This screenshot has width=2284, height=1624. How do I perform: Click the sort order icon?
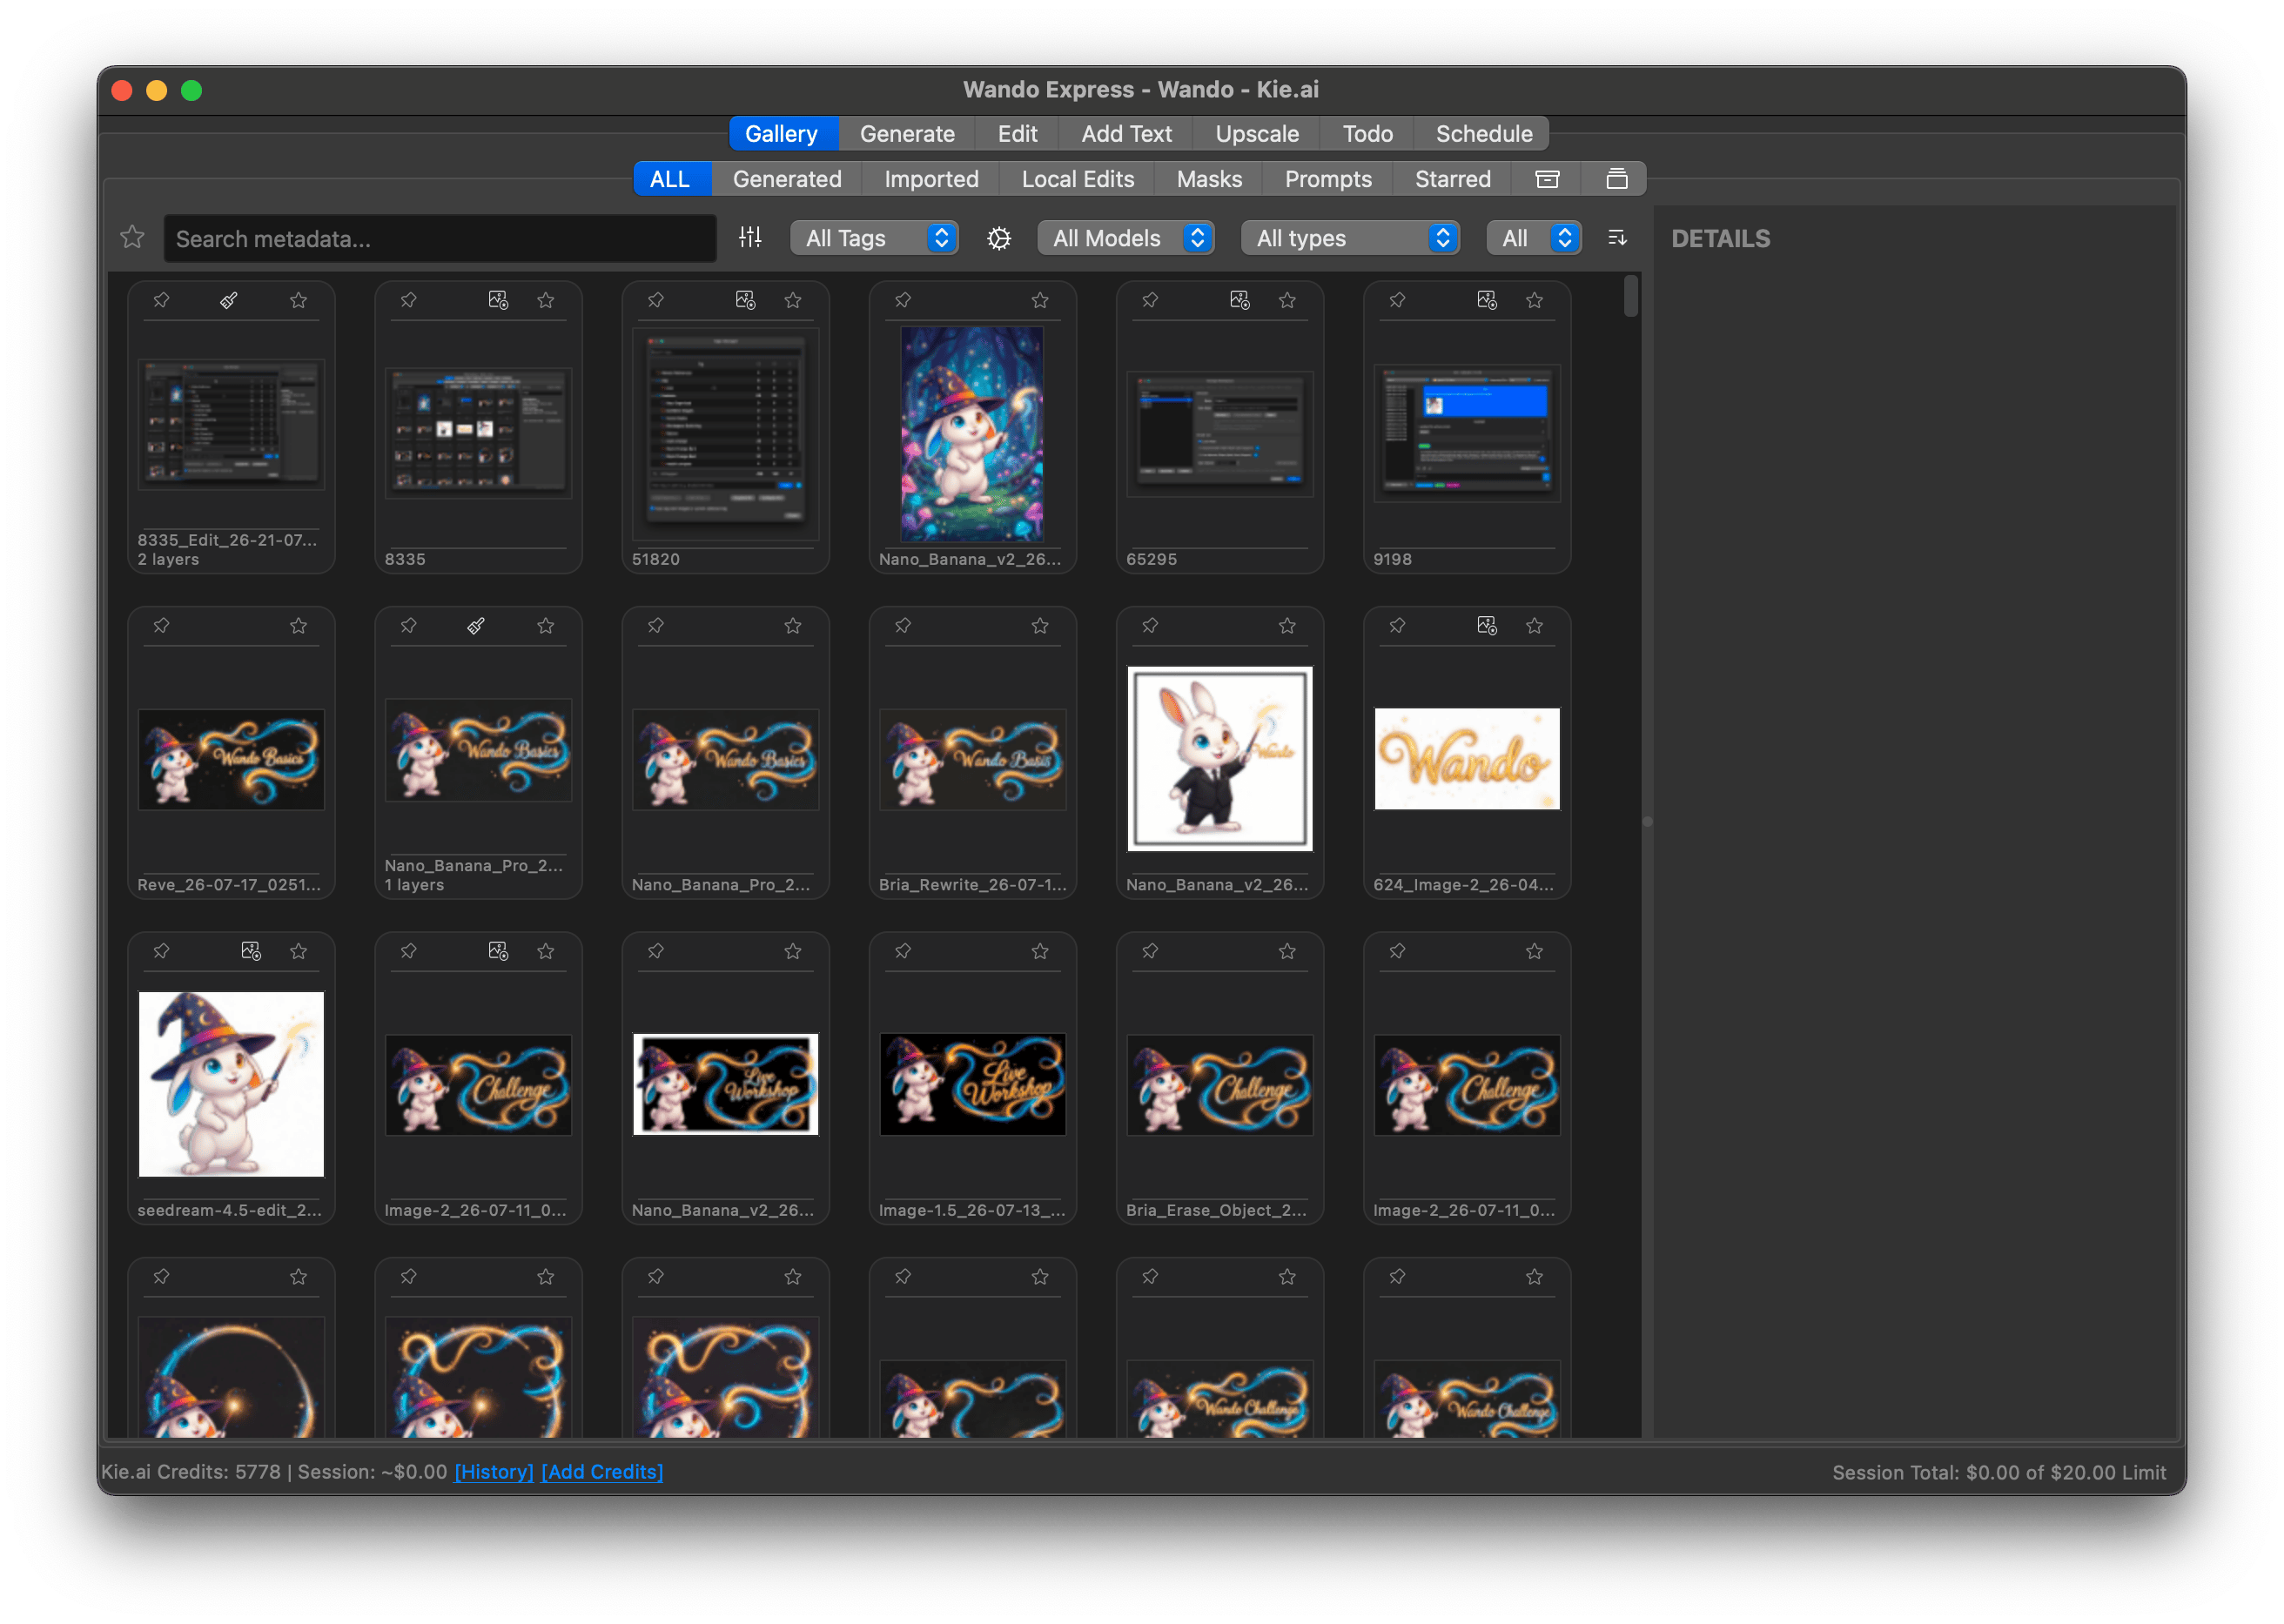pos(1616,238)
